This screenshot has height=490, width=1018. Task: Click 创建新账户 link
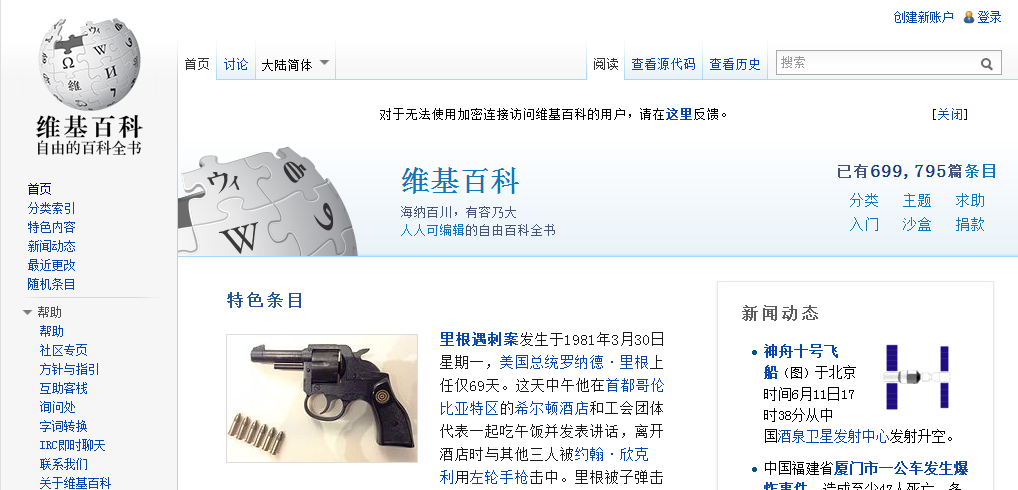(923, 18)
